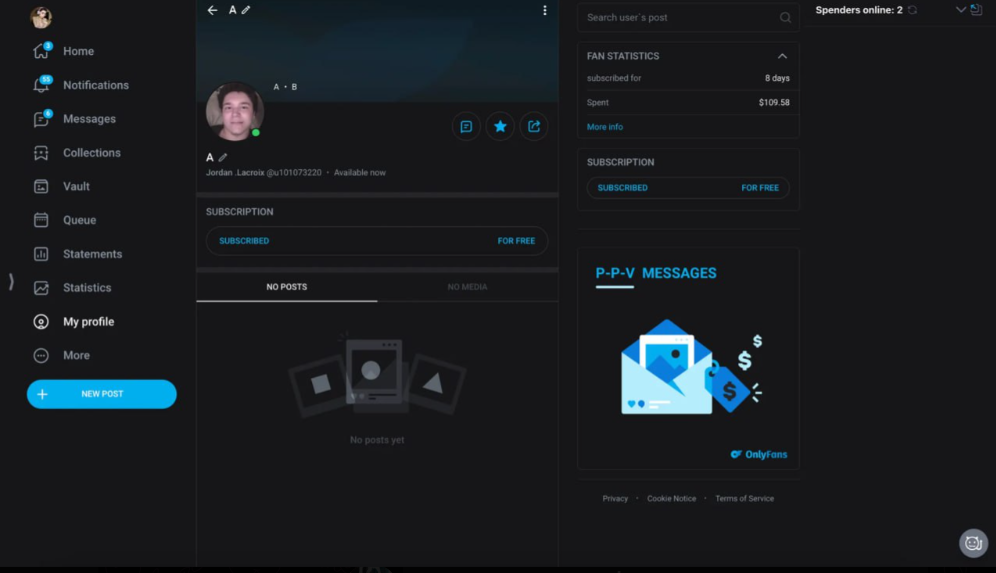This screenshot has width=996, height=573.
Task: Open the Statements icon
Action: (41, 254)
